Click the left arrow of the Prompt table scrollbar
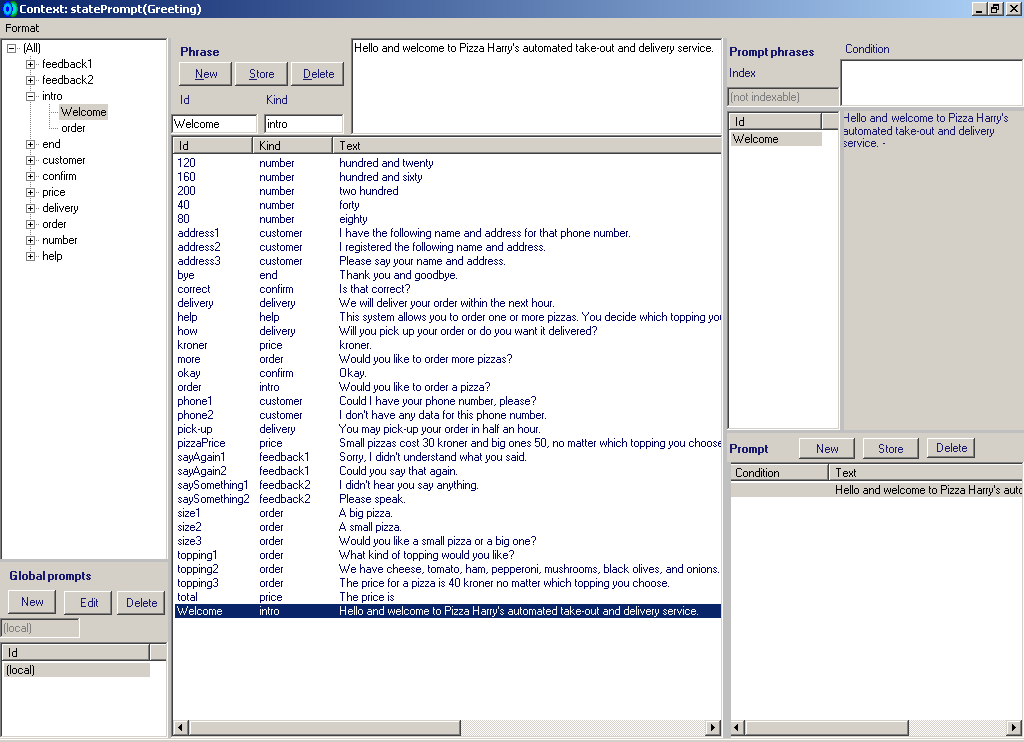 737,728
